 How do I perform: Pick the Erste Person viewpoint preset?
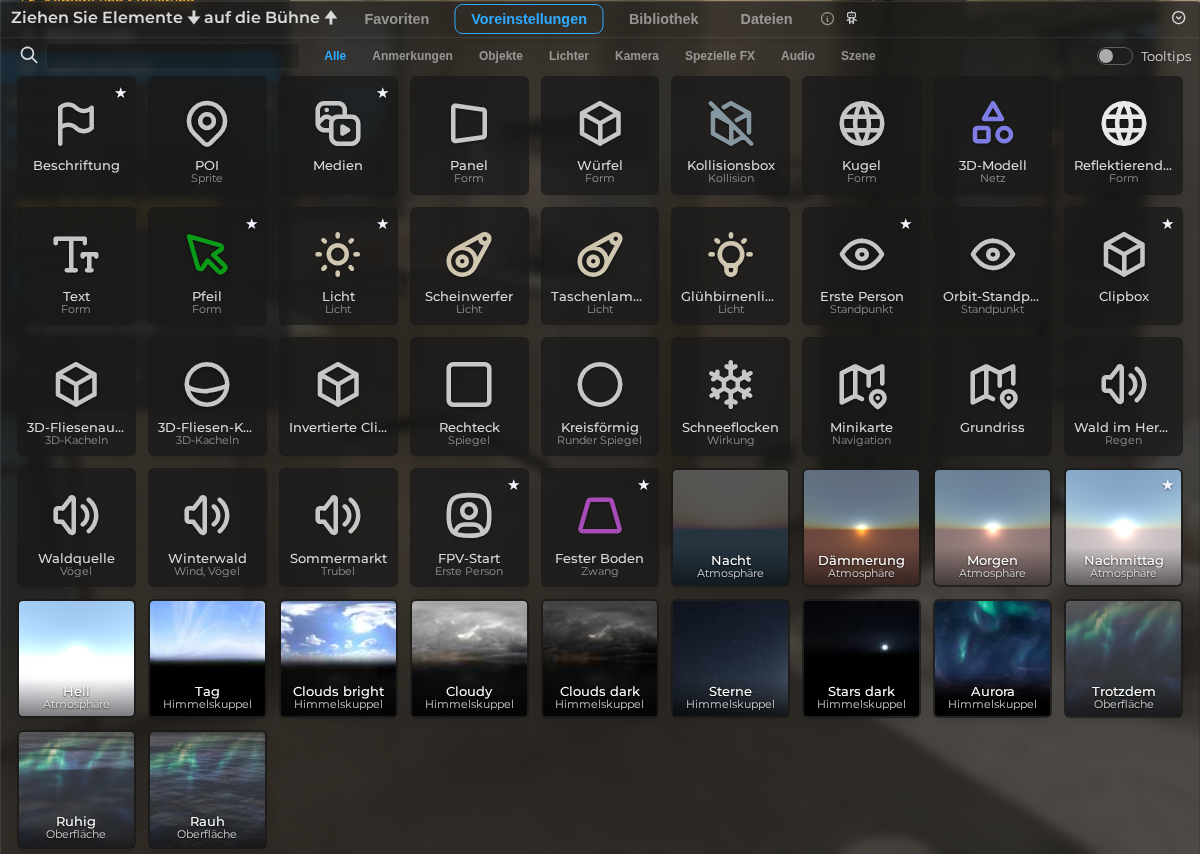tap(862, 266)
